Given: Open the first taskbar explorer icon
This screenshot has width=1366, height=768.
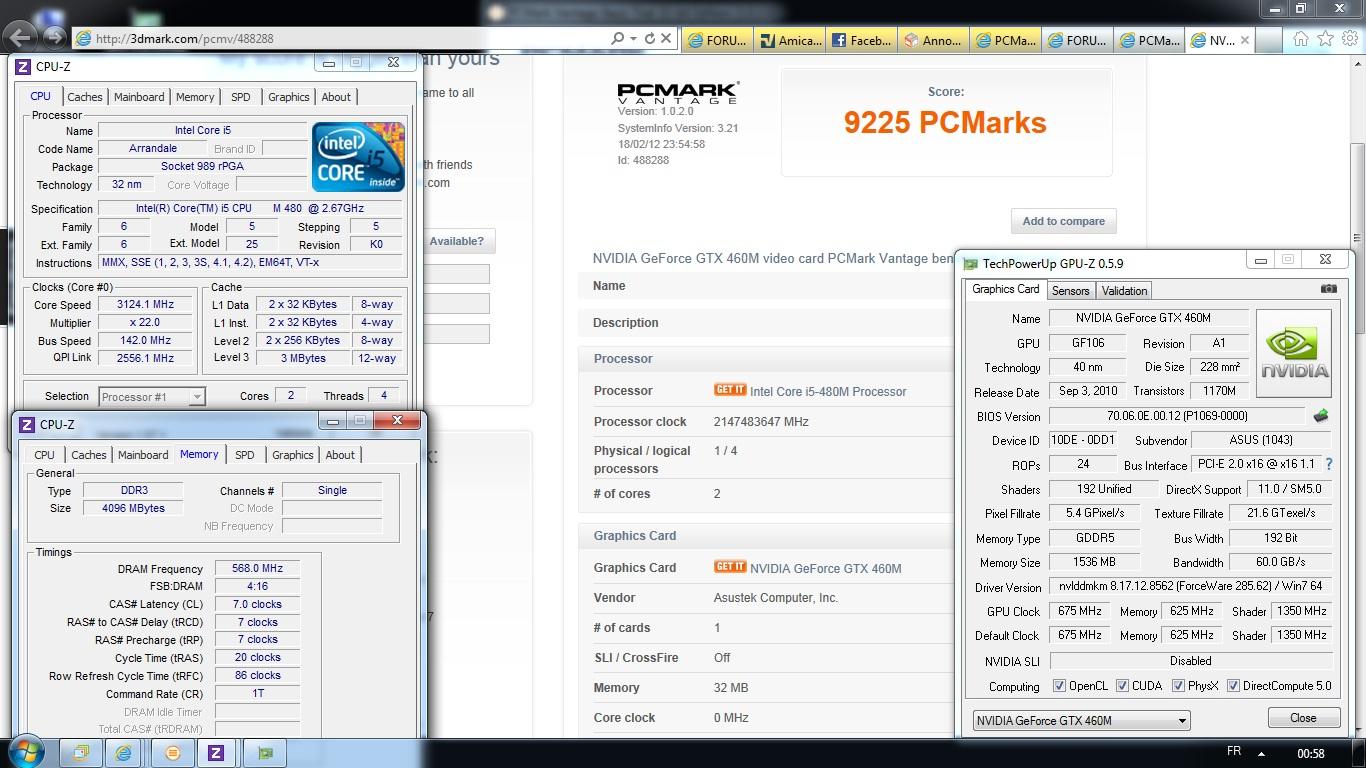Looking at the screenshot, I should (x=81, y=753).
